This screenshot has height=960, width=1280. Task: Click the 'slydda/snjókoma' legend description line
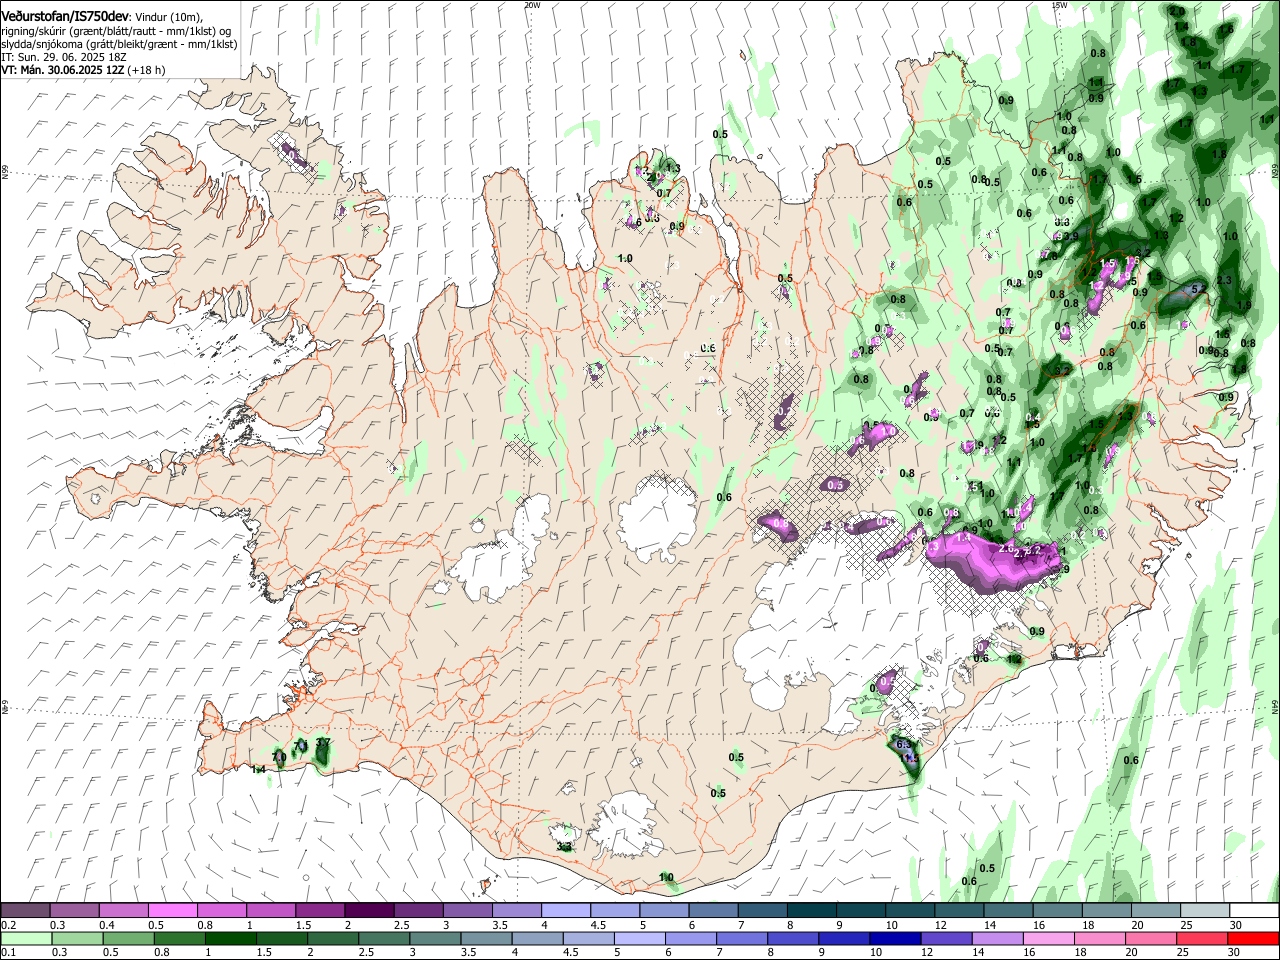pyautogui.click(x=119, y=44)
